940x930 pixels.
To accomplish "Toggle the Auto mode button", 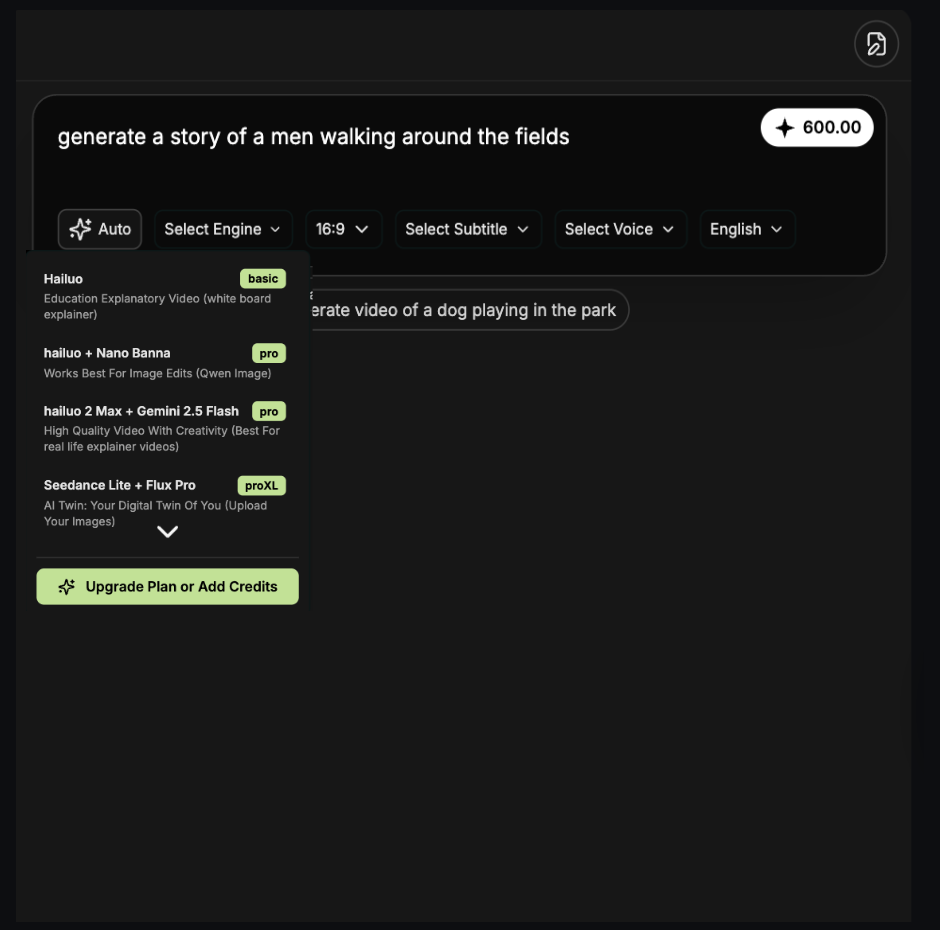I will 100,229.
